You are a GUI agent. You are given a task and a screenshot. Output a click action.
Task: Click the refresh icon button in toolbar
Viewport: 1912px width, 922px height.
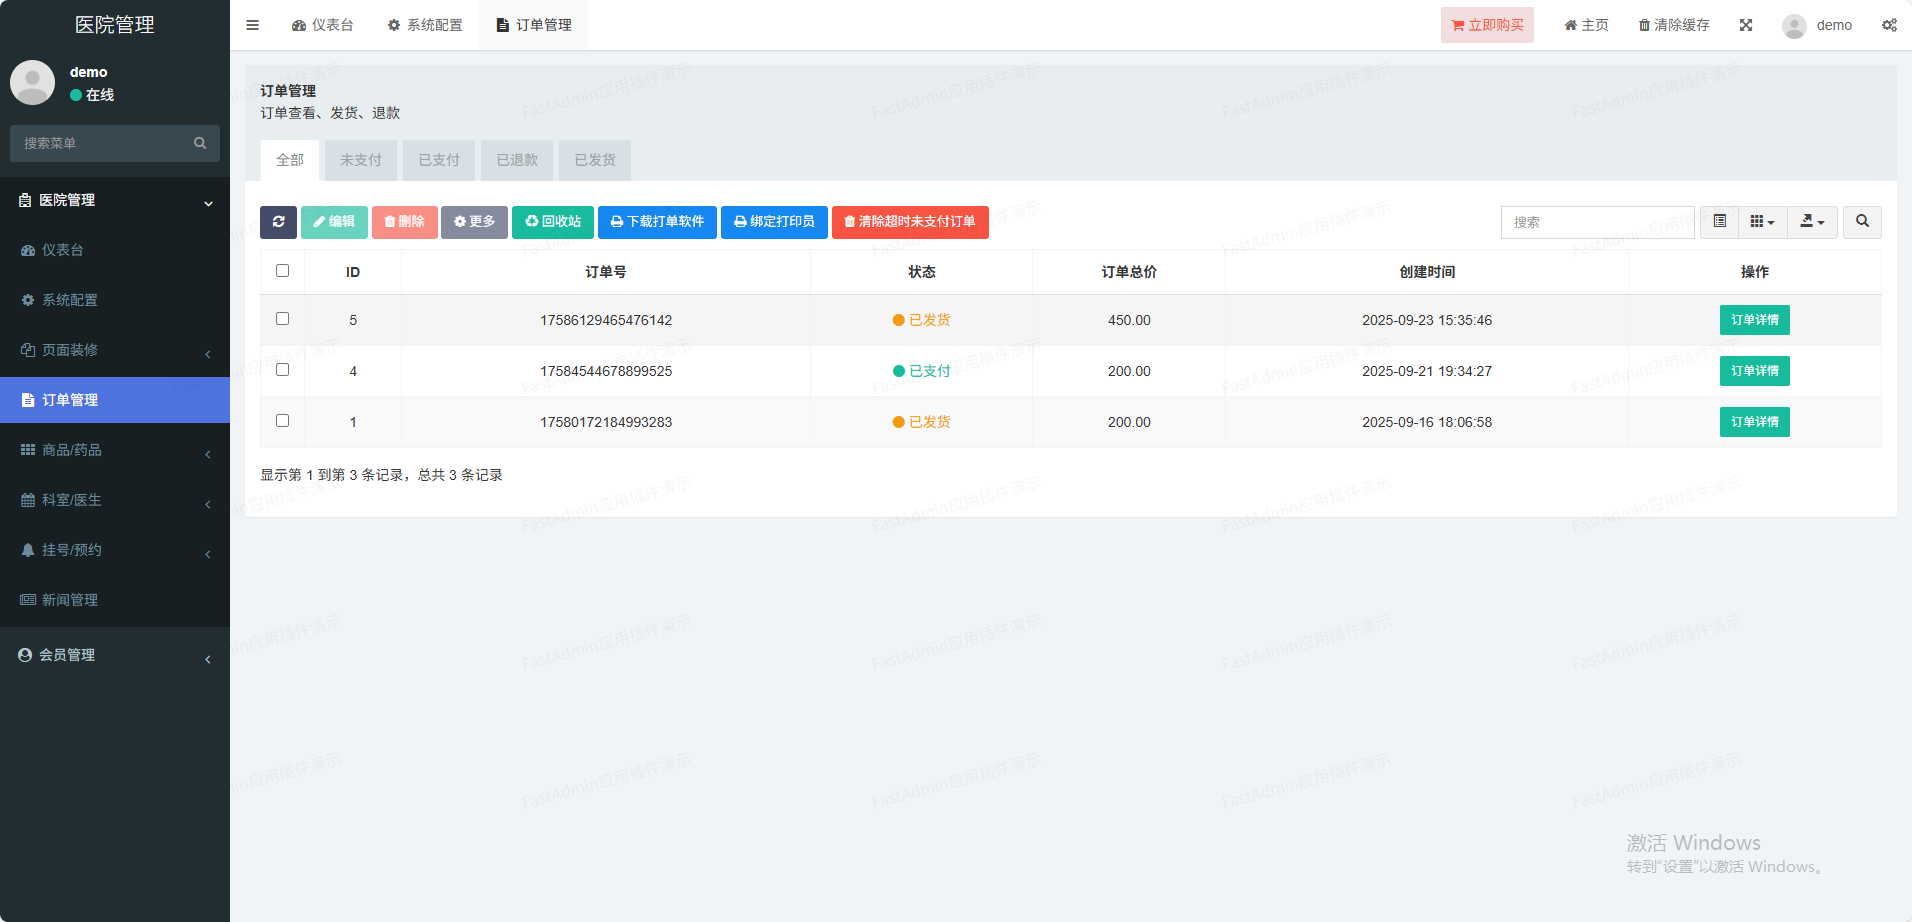[278, 222]
